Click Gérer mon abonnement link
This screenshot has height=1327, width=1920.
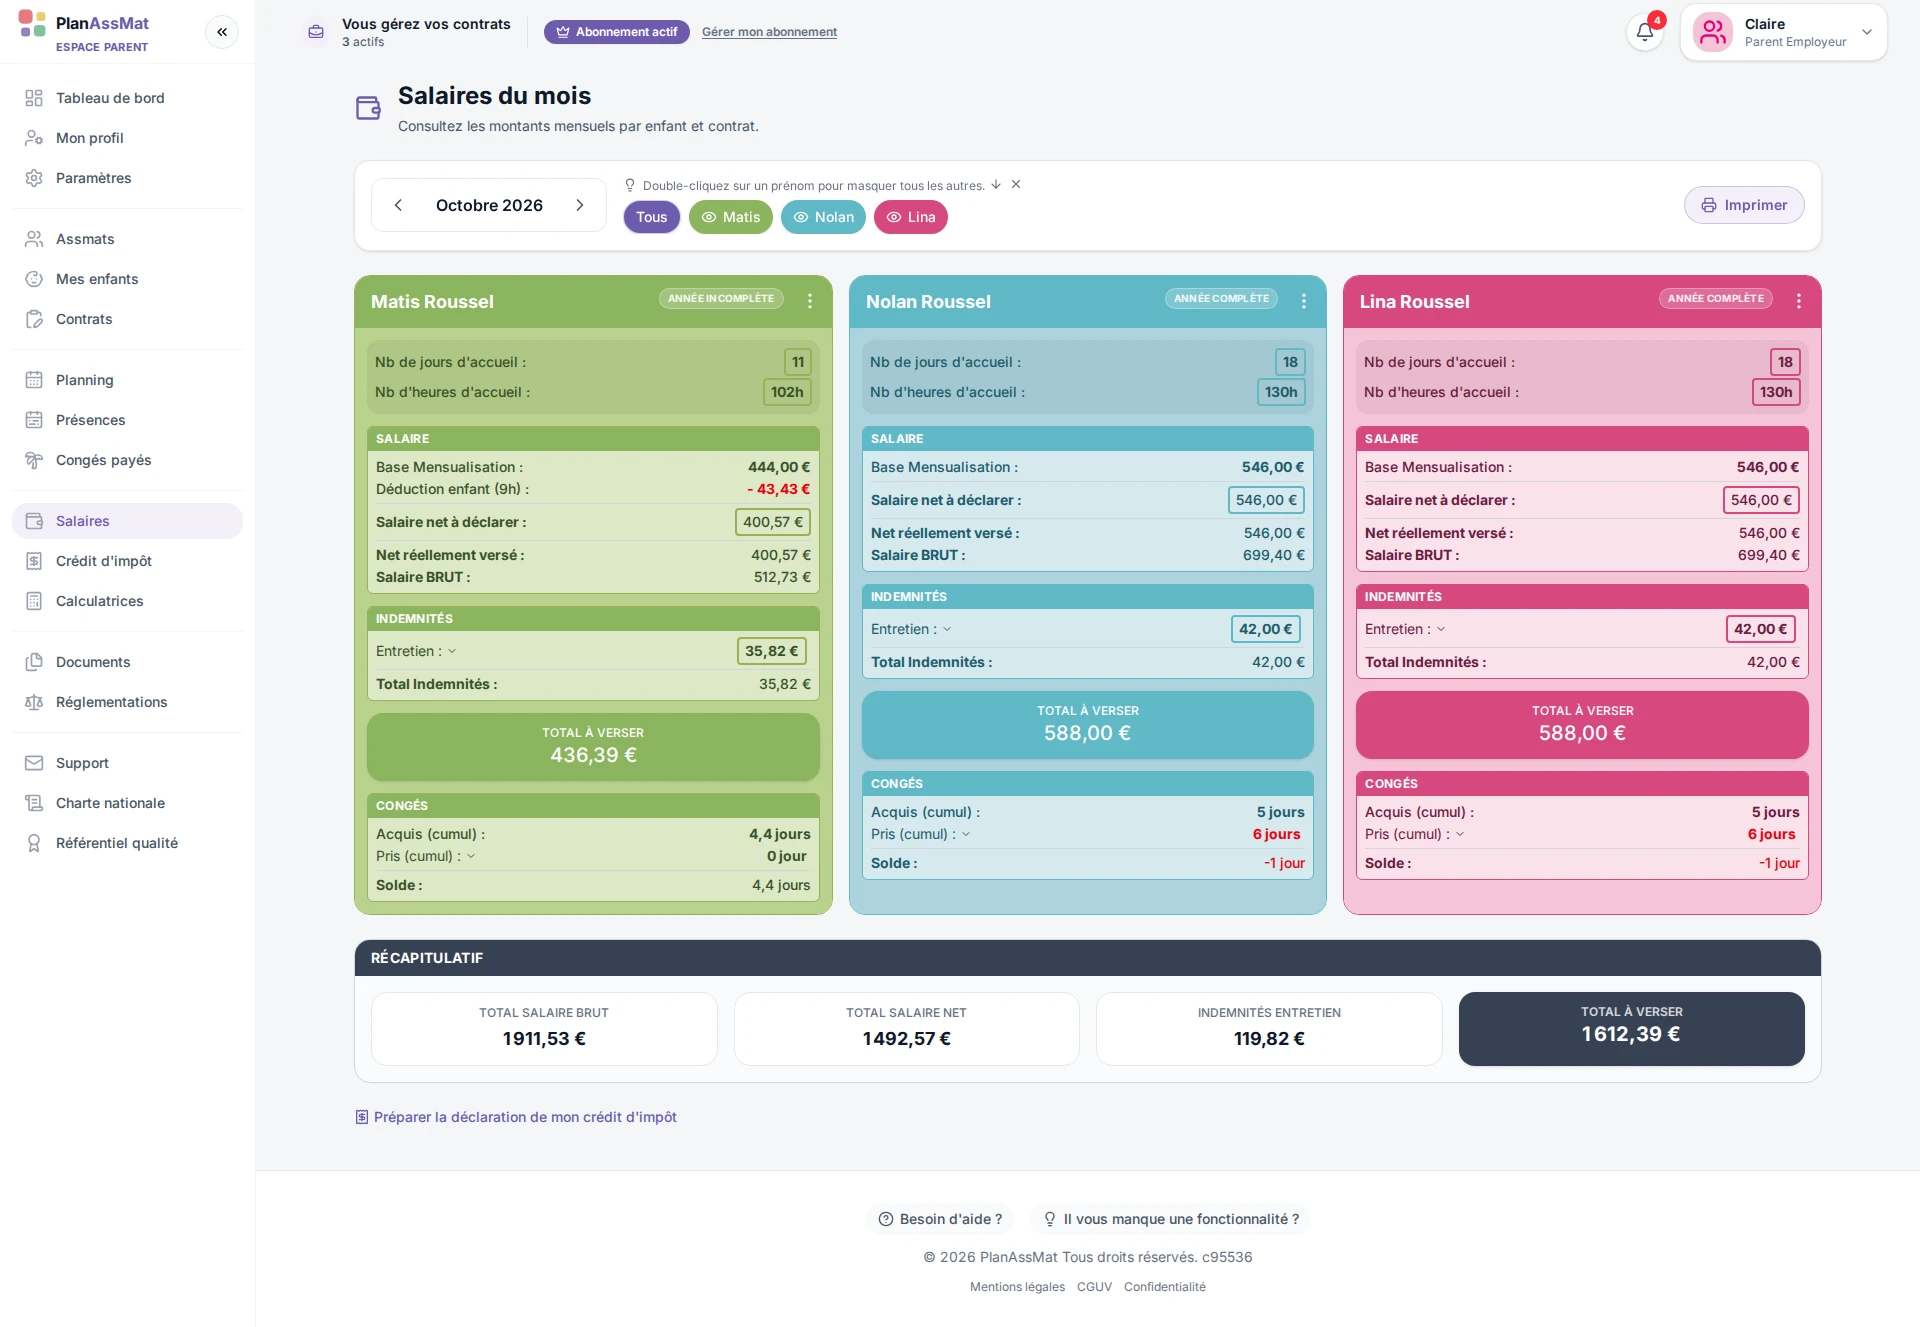coord(769,32)
